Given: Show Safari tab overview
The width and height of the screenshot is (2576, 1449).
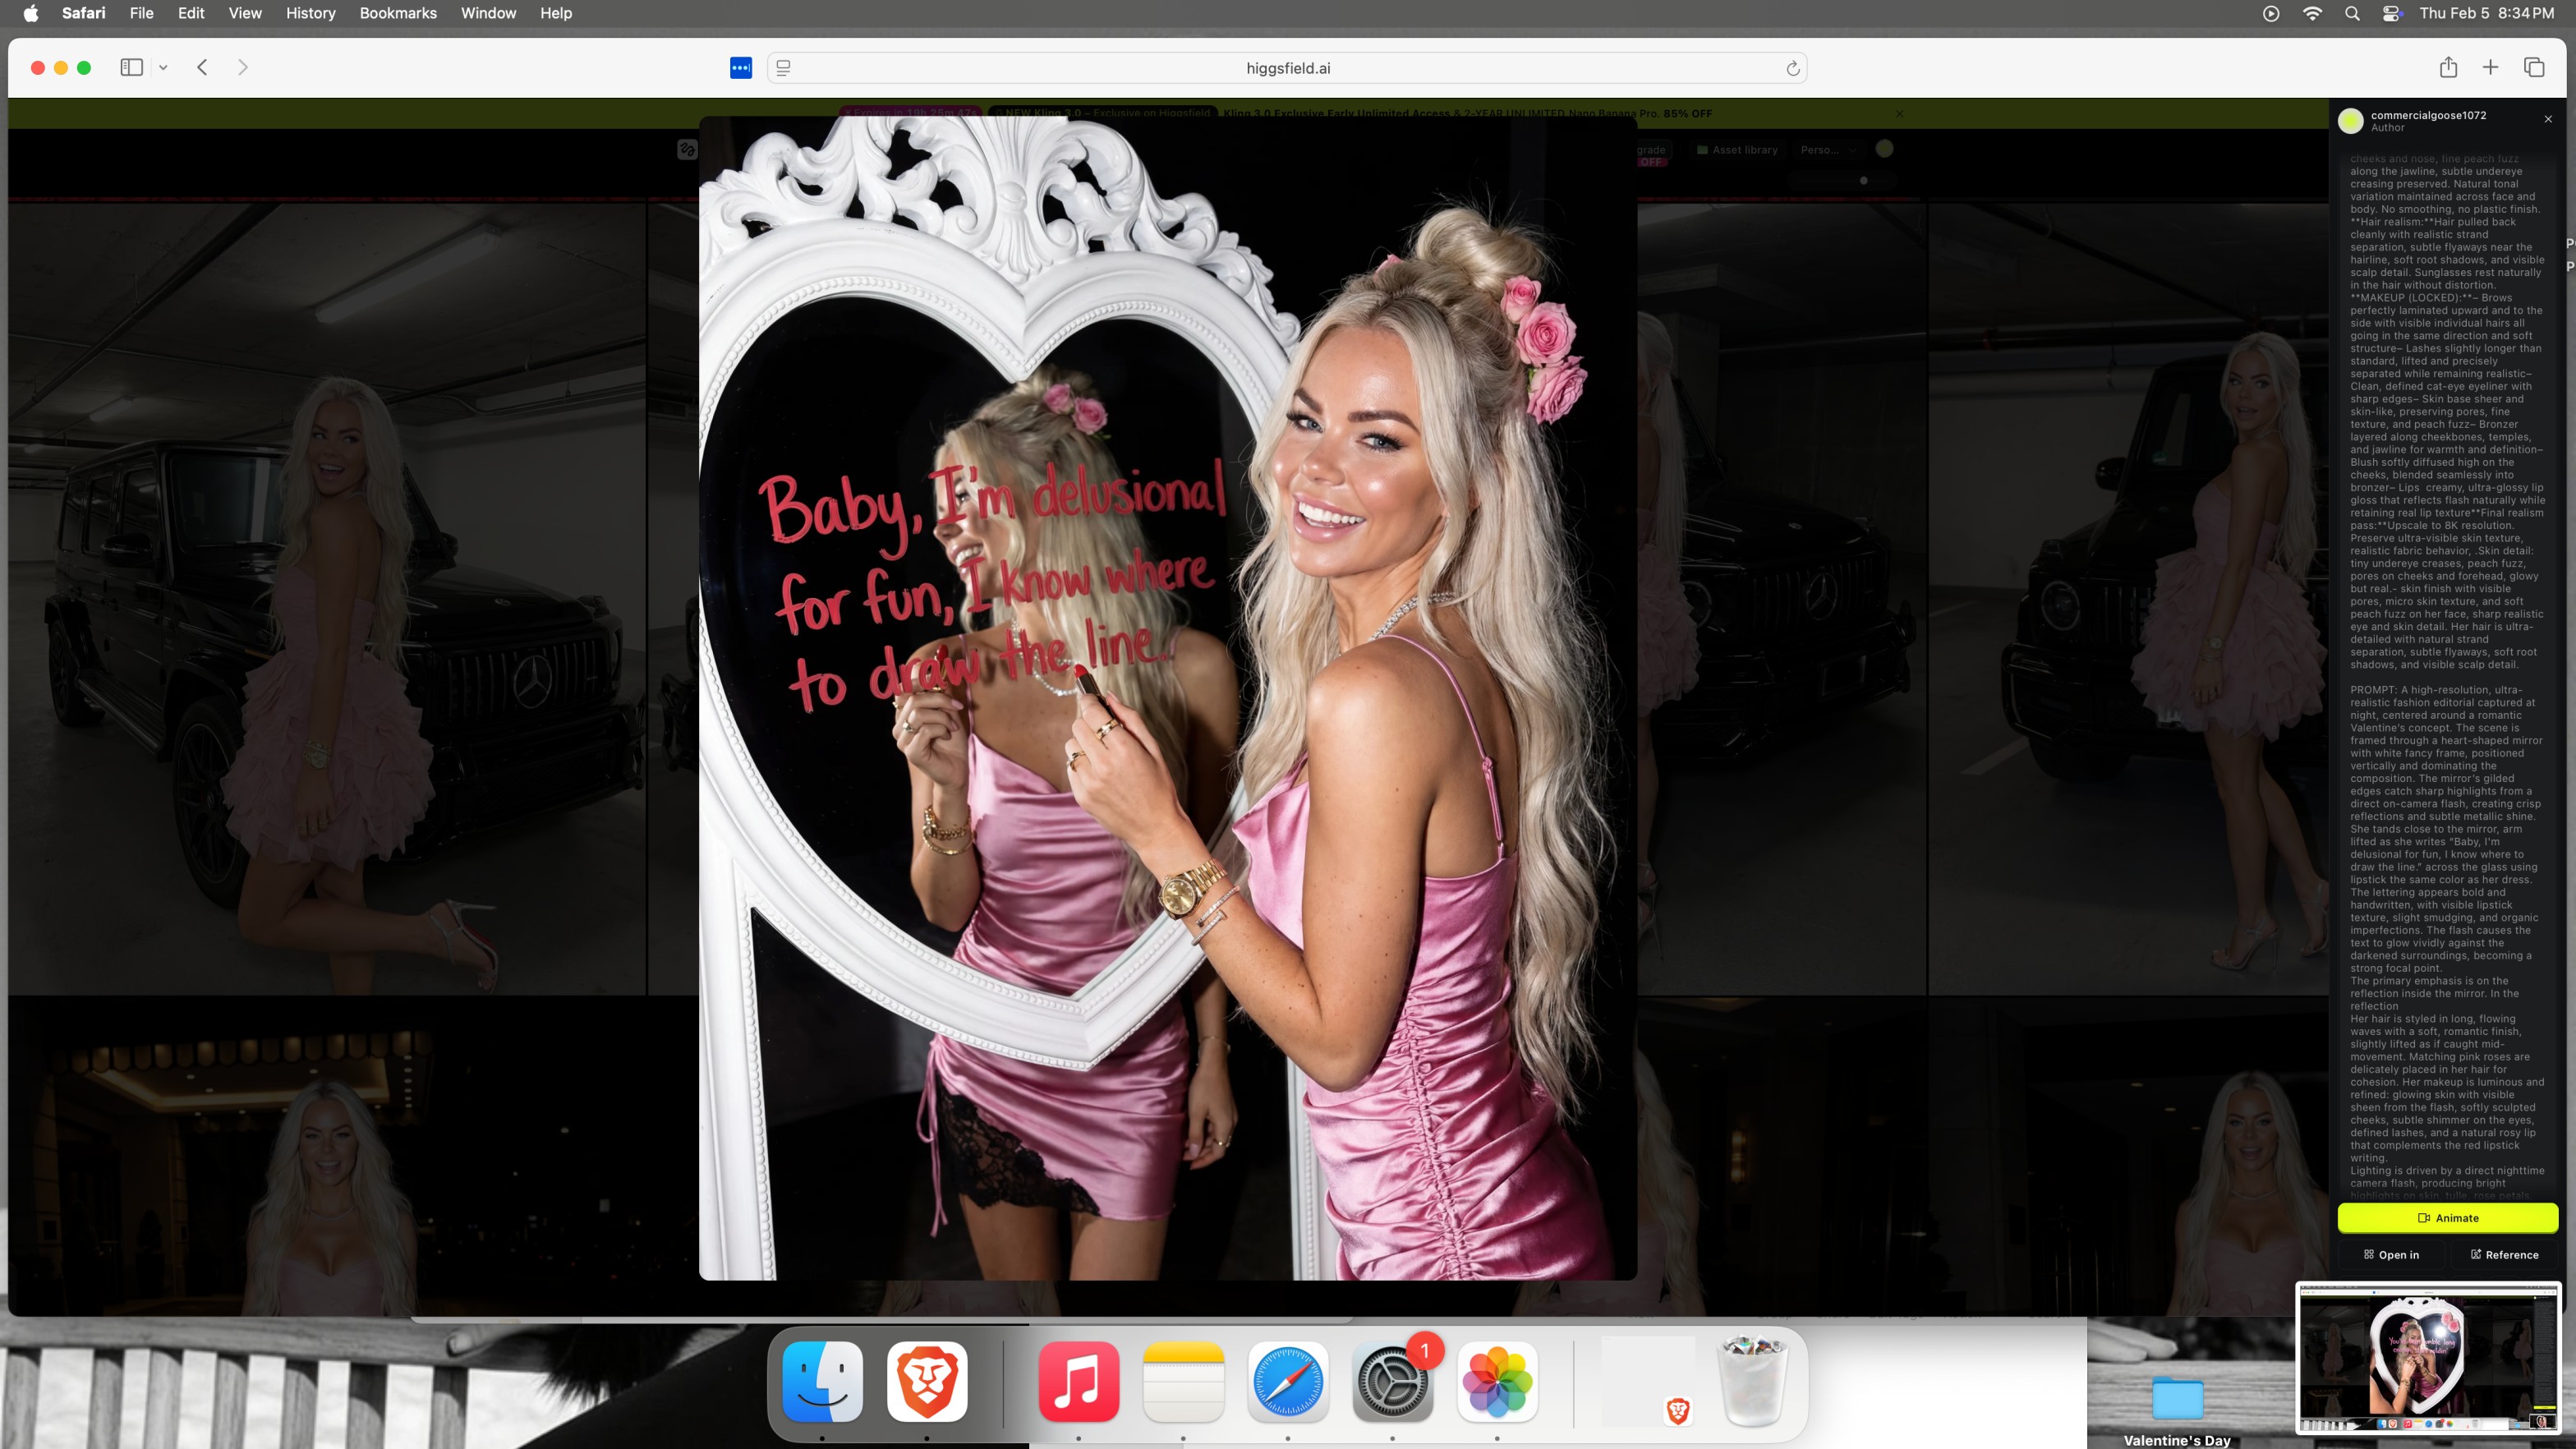Looking at the screenshot, I should click(x=2533, y=67).
